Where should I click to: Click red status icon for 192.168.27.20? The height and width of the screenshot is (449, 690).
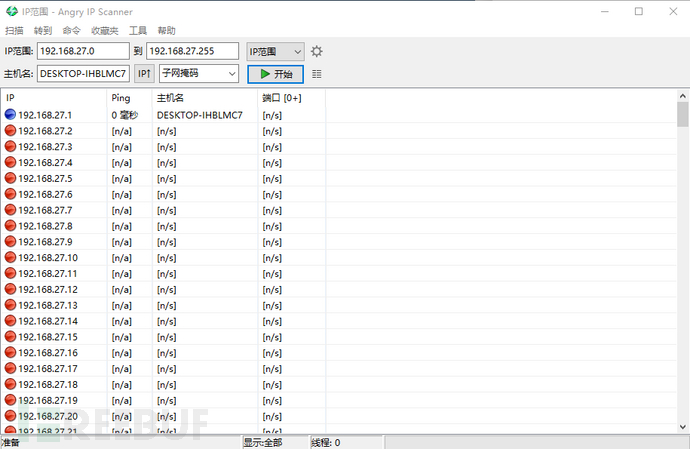[10, 416]
